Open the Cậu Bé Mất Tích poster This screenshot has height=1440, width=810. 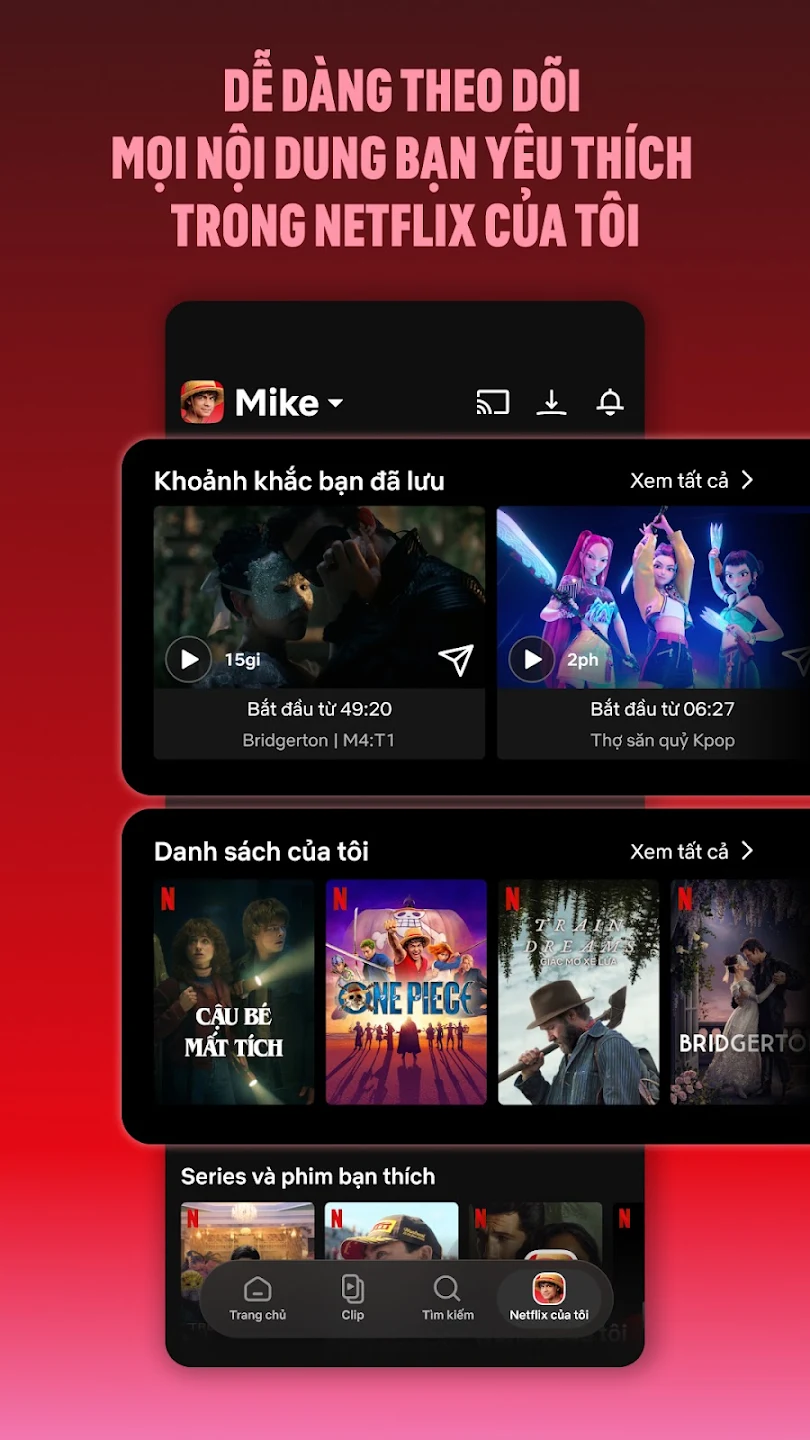pyautogui.click(x=234, y=992)
